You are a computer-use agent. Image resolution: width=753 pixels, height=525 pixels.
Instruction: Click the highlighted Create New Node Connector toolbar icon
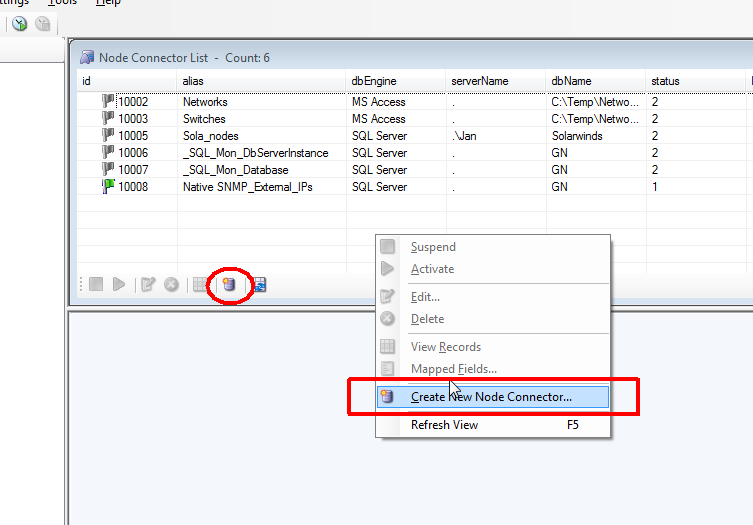[228, 285]
